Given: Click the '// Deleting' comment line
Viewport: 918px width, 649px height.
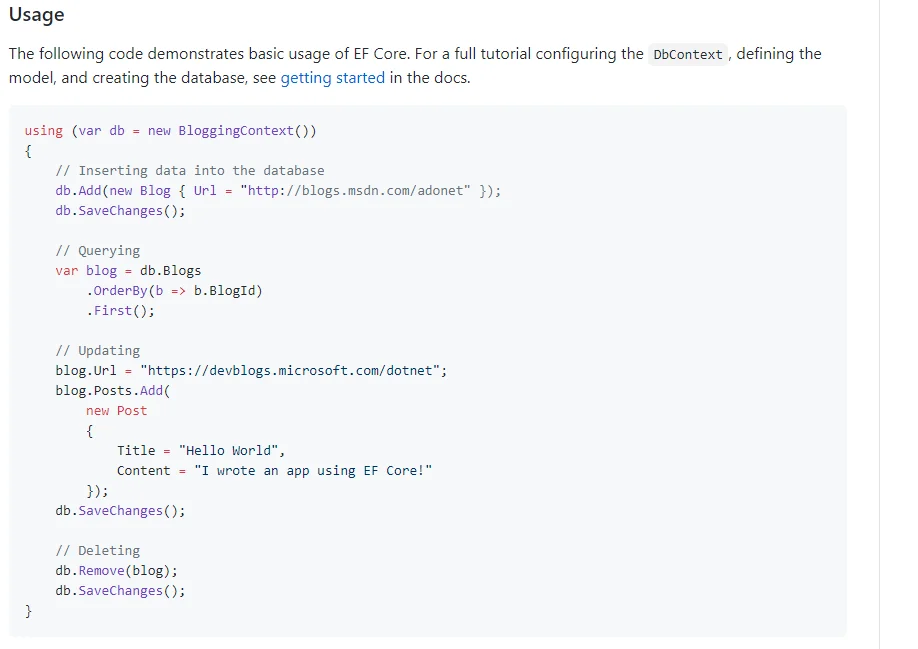Looking at the screenshot, I should pyautogui.click(x=98, y=551).
